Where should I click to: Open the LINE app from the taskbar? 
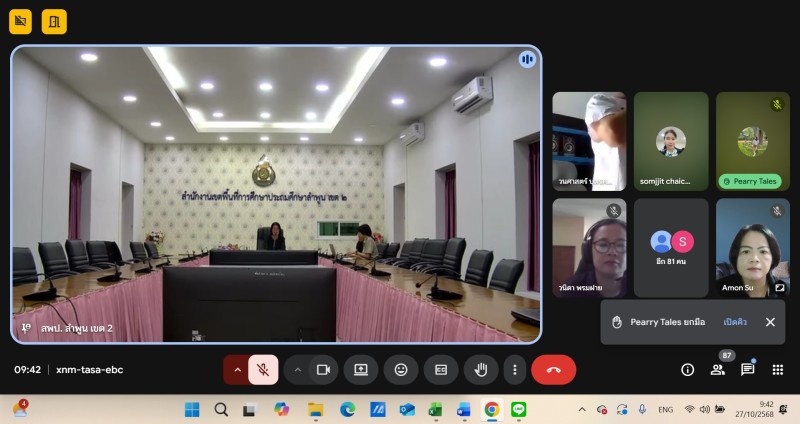(518, 409)
